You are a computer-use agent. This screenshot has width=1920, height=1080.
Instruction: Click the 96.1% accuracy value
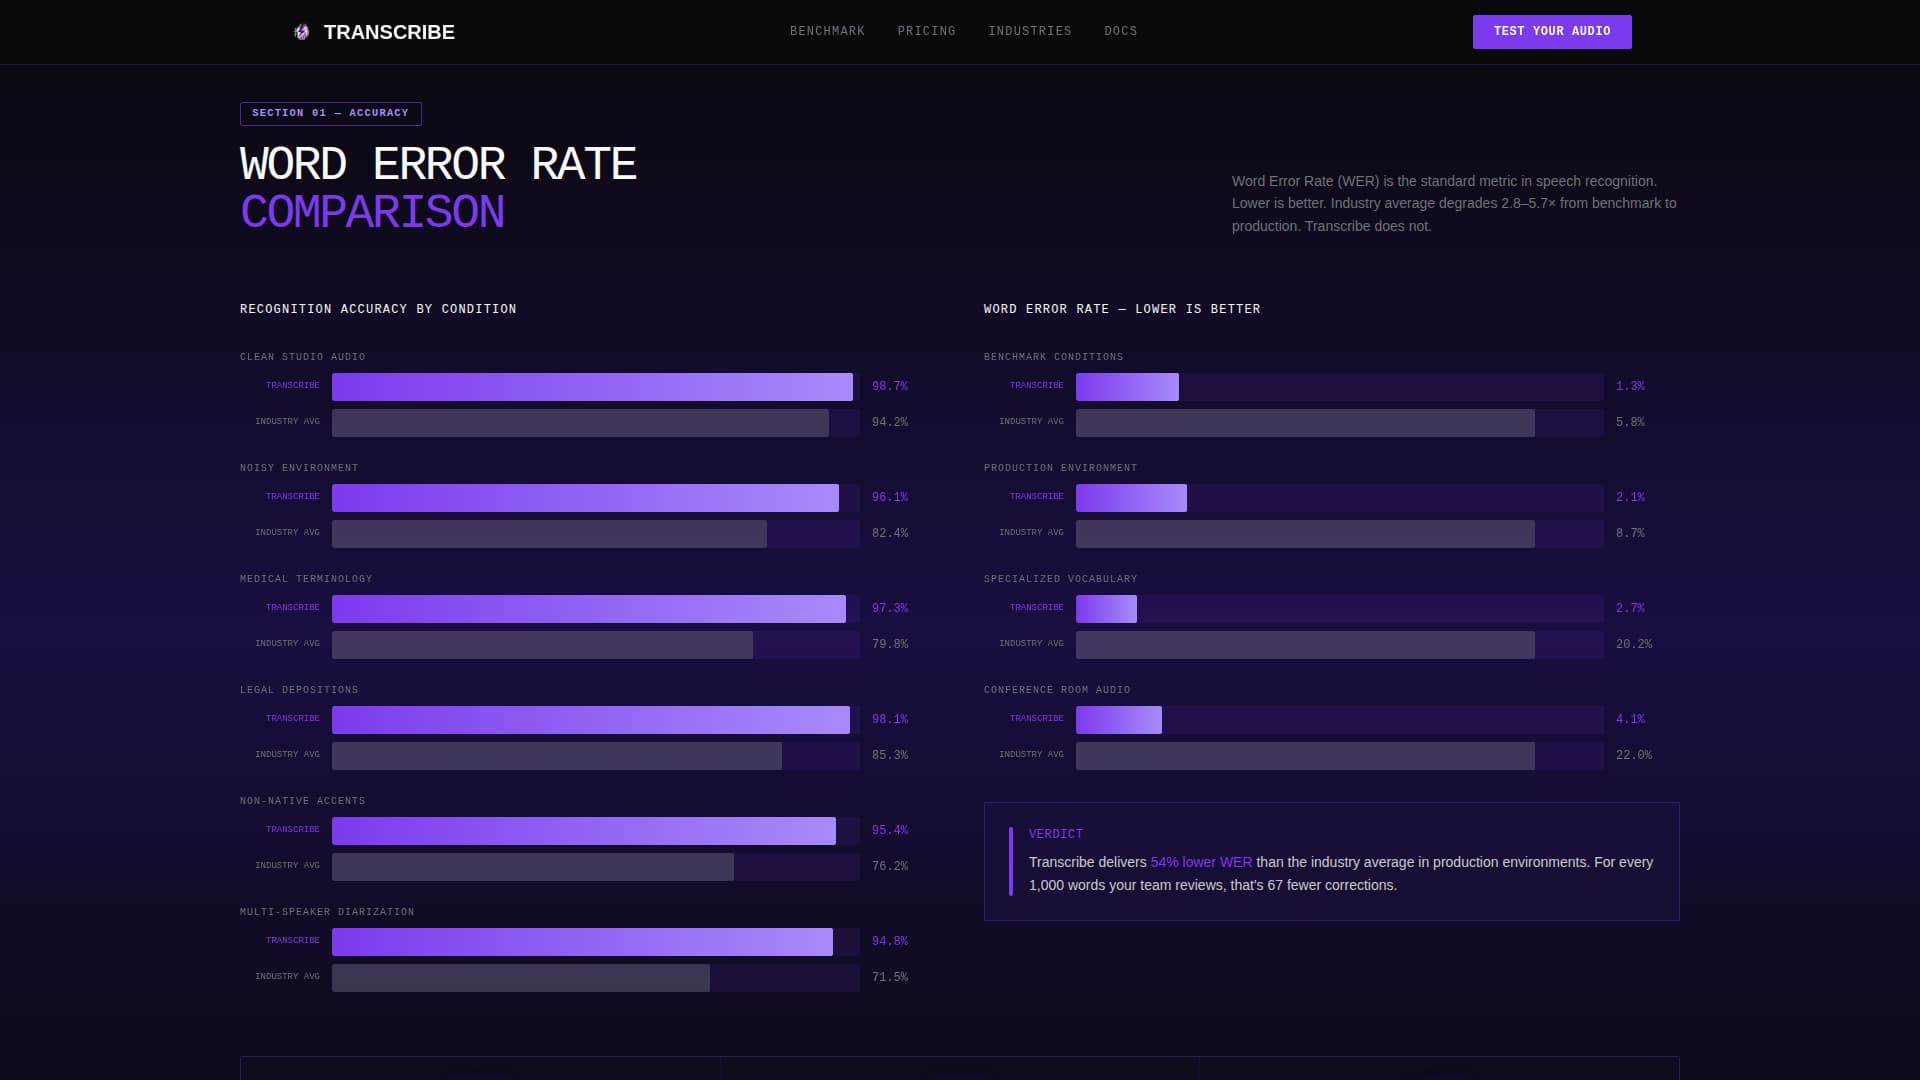(x=889, y=497)
